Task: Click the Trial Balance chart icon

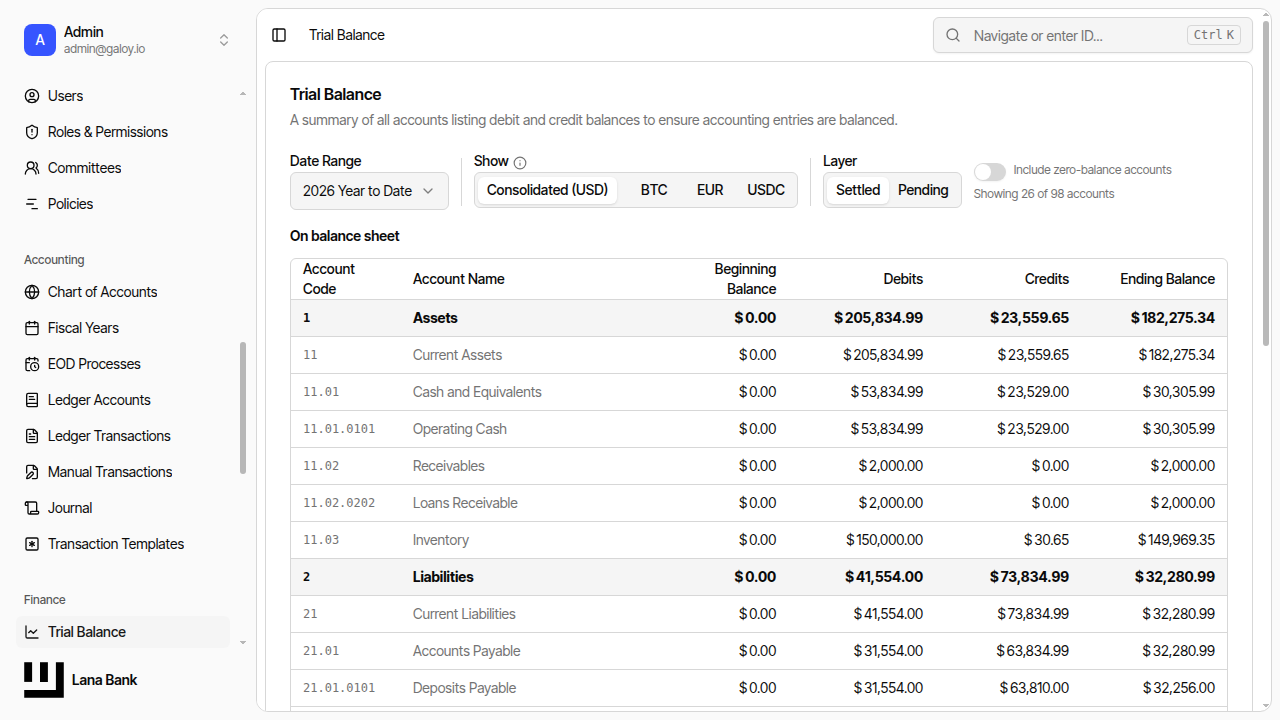Action: [x=32, y=632]
